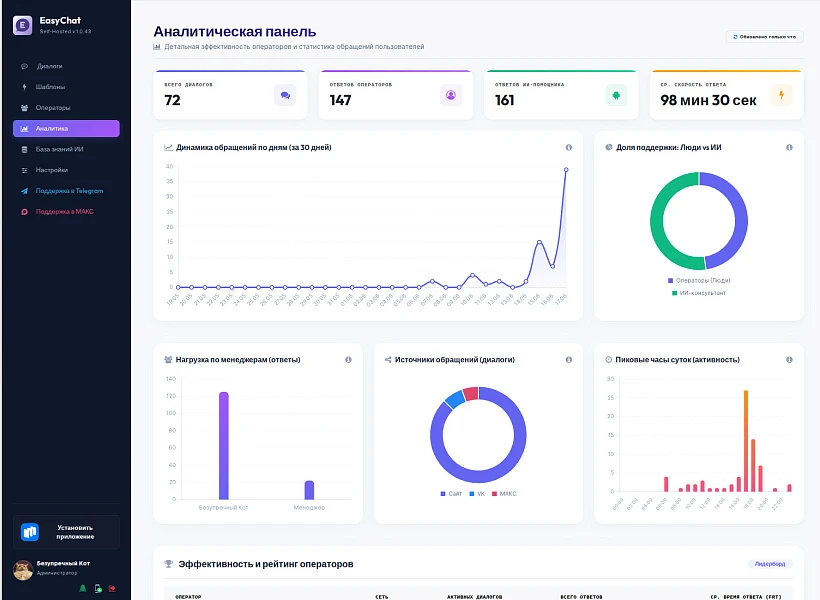Viewport: 820px width, 600px height.
Task: Click the info icon for Пиковые часы суток
Action: [x=789, y=360]
